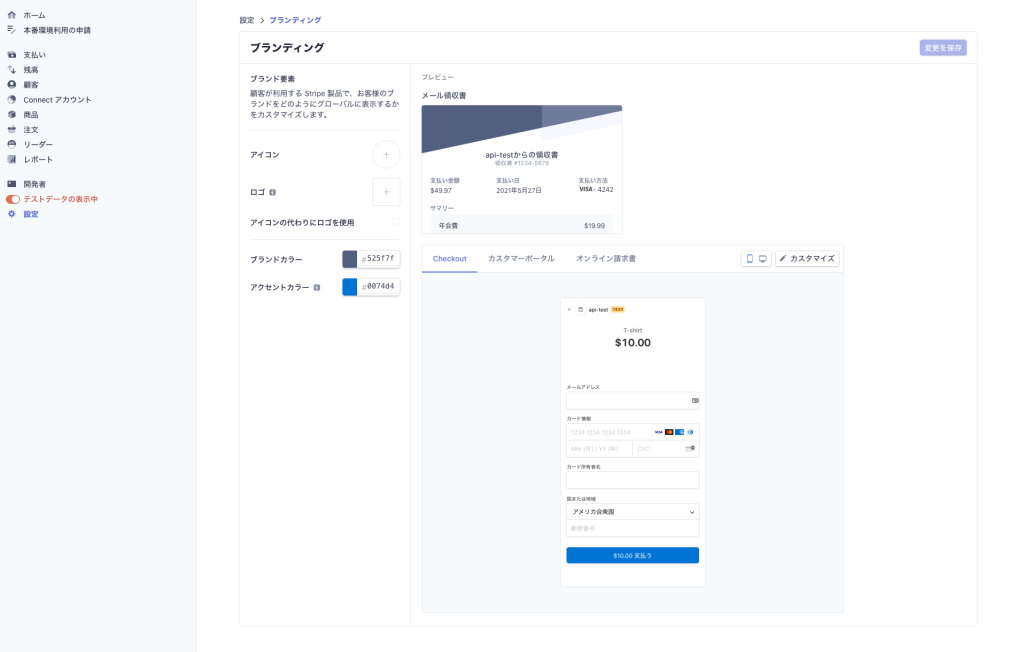Toggle the テストデータの表示中 switch
The height and width of the screenshot is (652, 1024).
pyautogui.click(x=13, y=199)
